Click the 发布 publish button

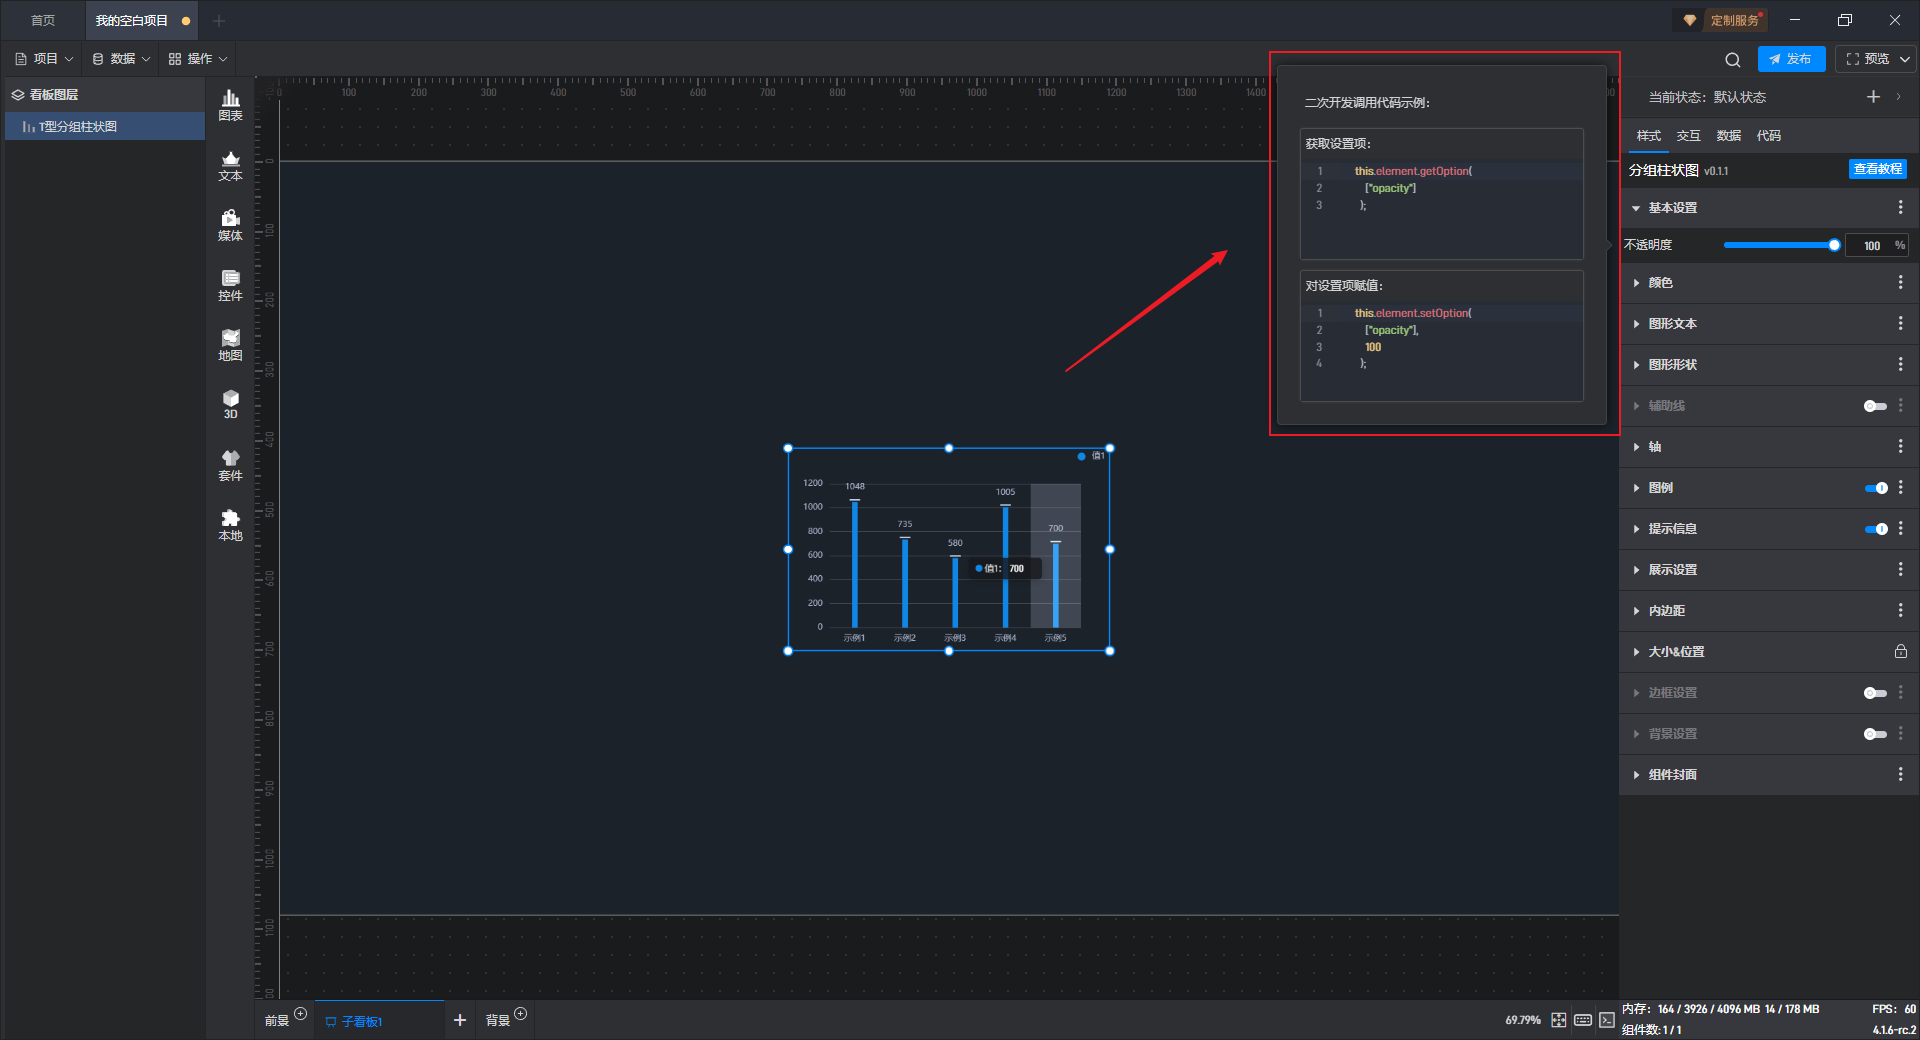pos(1791,59)
